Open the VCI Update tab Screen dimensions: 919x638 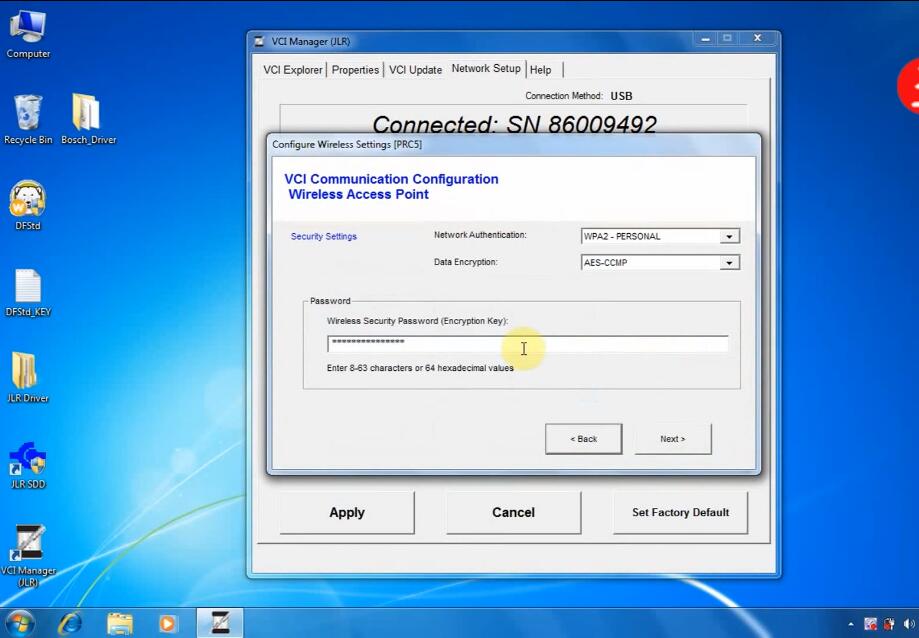click(x=416, y=70)
